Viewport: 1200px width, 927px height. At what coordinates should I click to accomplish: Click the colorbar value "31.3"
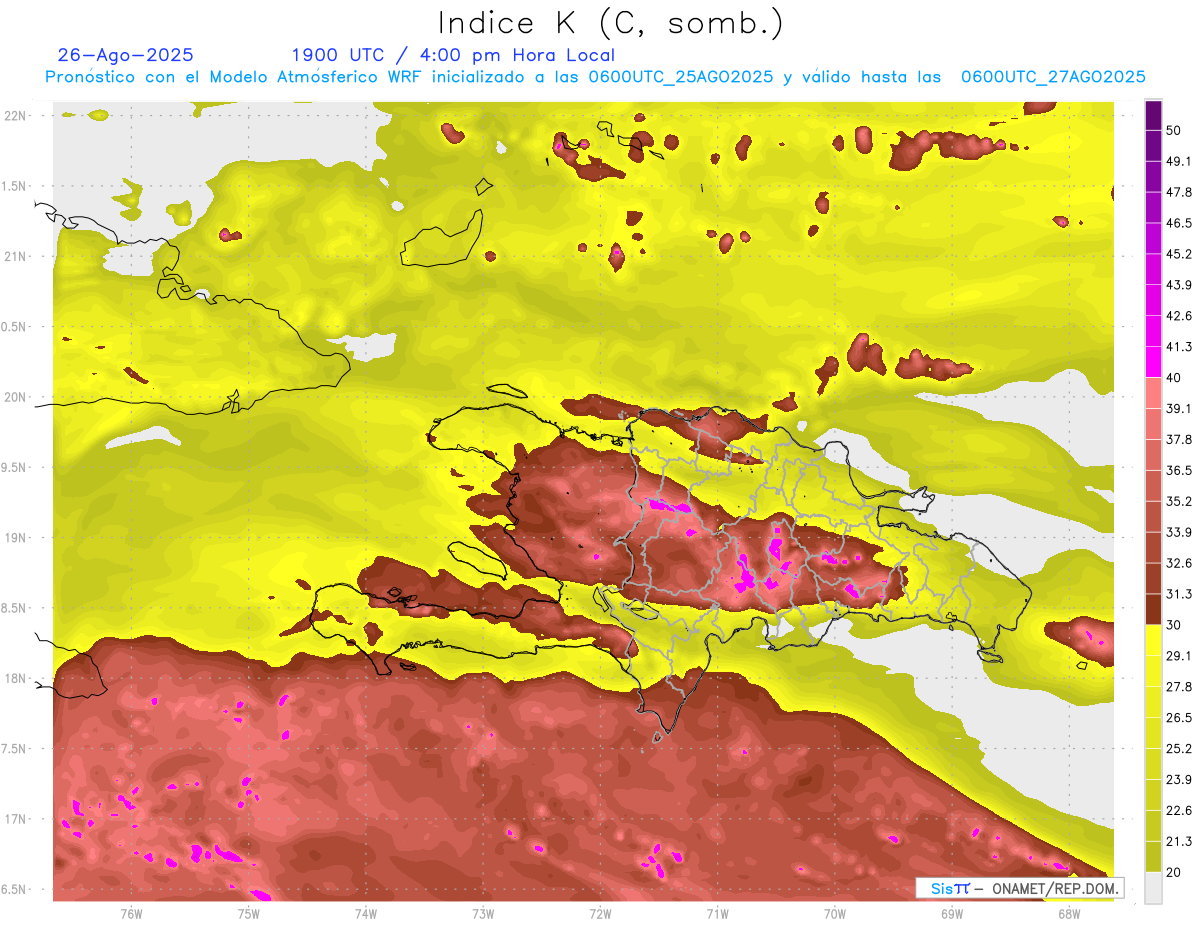1179,594
